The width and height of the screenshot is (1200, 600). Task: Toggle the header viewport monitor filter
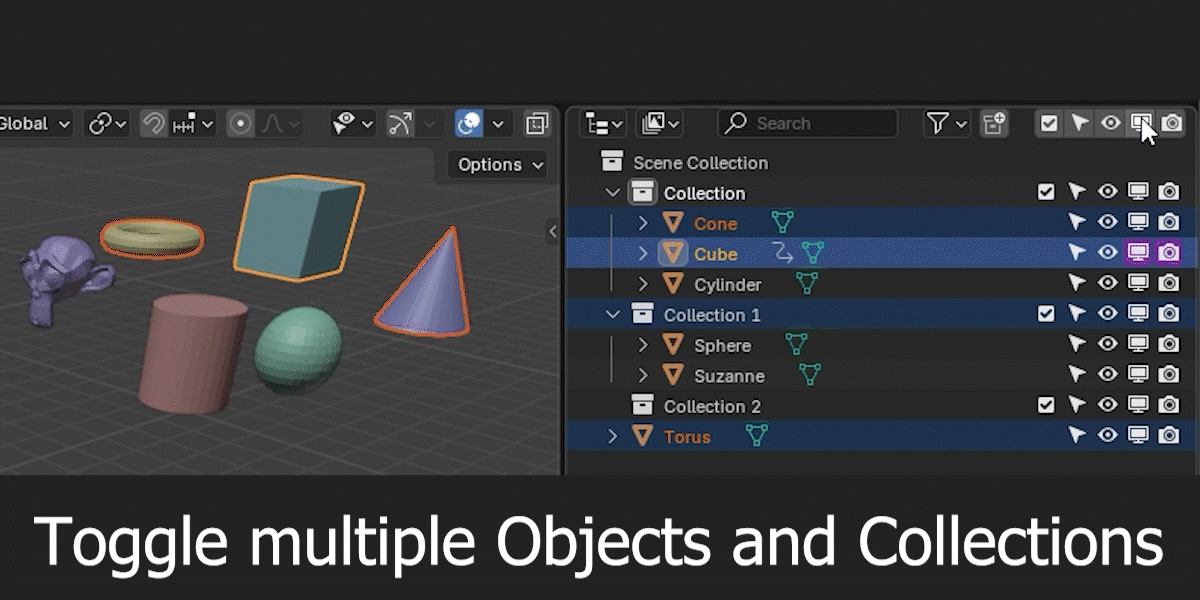click(x=1140, y=123)
